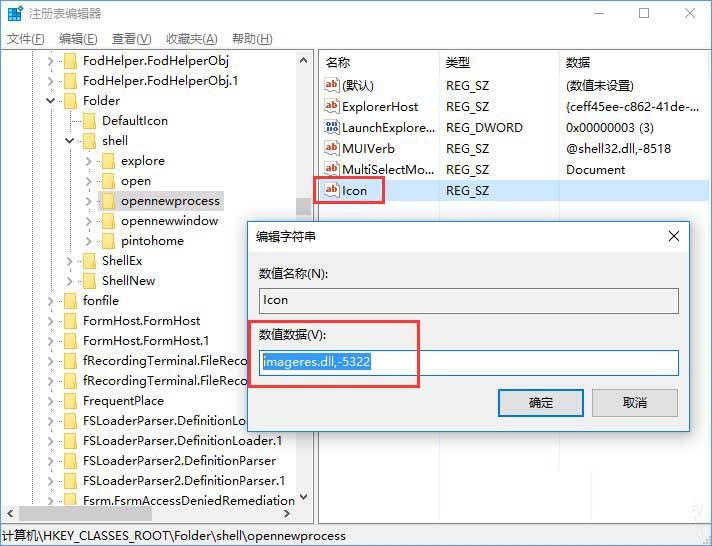
Task: Expand the ShellEx key node
Action: click(69, 261)
